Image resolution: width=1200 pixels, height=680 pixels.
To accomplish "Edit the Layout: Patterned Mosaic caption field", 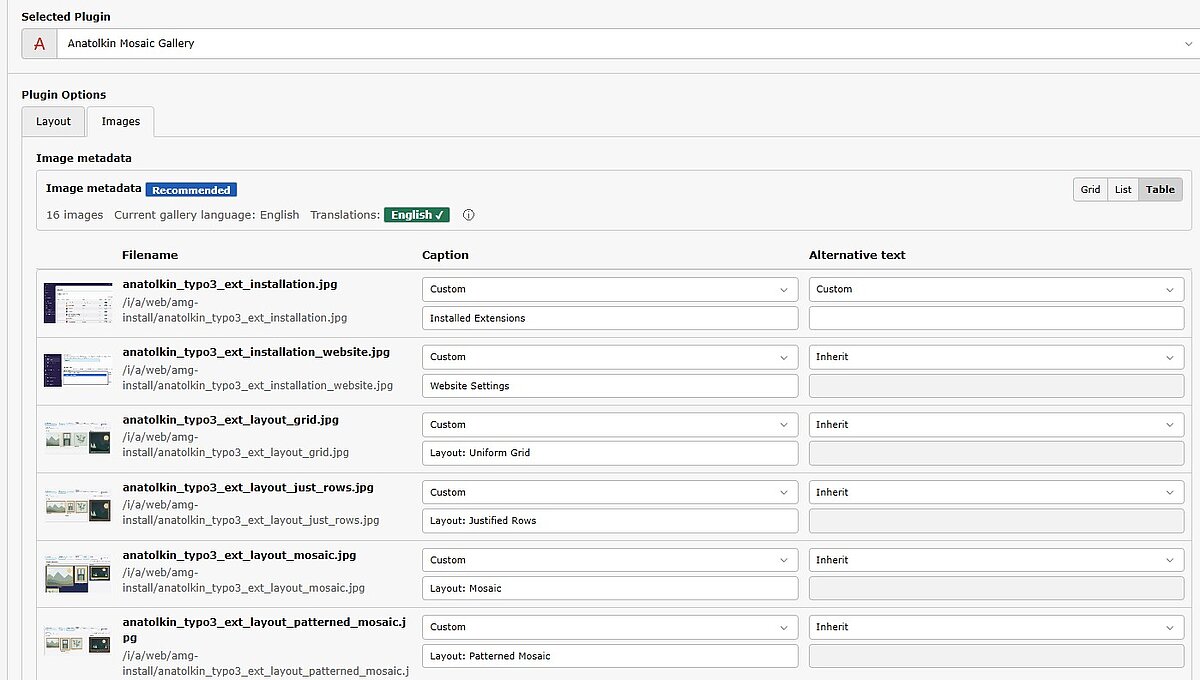I will coord(610,656).
